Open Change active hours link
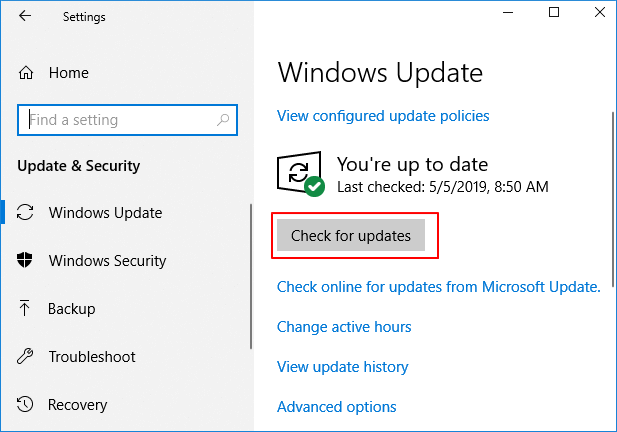Image resolution: width=617 pixels, height=432 pixels. click(x=344, y=327)
